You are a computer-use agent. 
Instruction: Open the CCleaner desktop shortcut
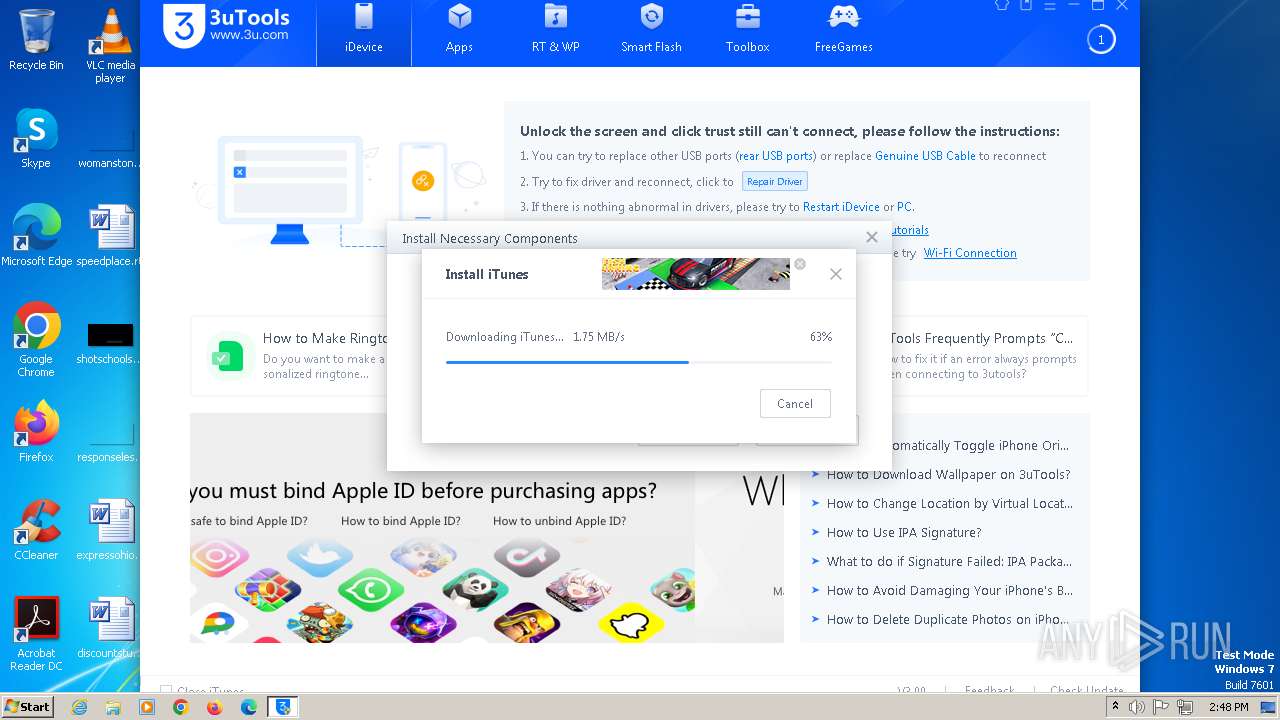[36, 530]
